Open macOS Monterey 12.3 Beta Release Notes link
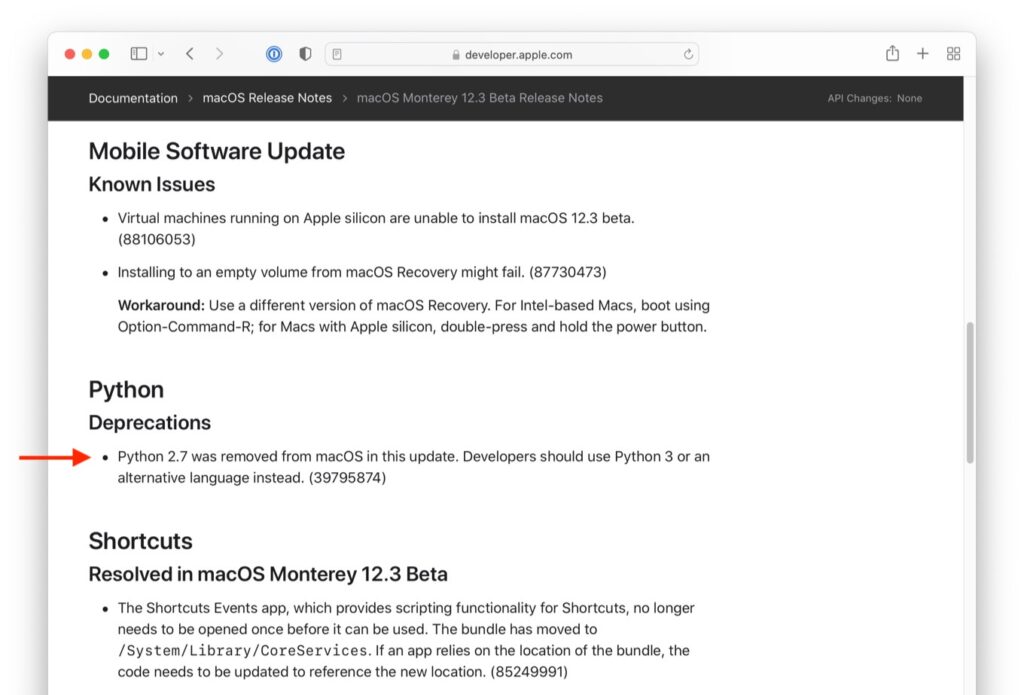The image size is (1024, 695). [x=480, y=97]
